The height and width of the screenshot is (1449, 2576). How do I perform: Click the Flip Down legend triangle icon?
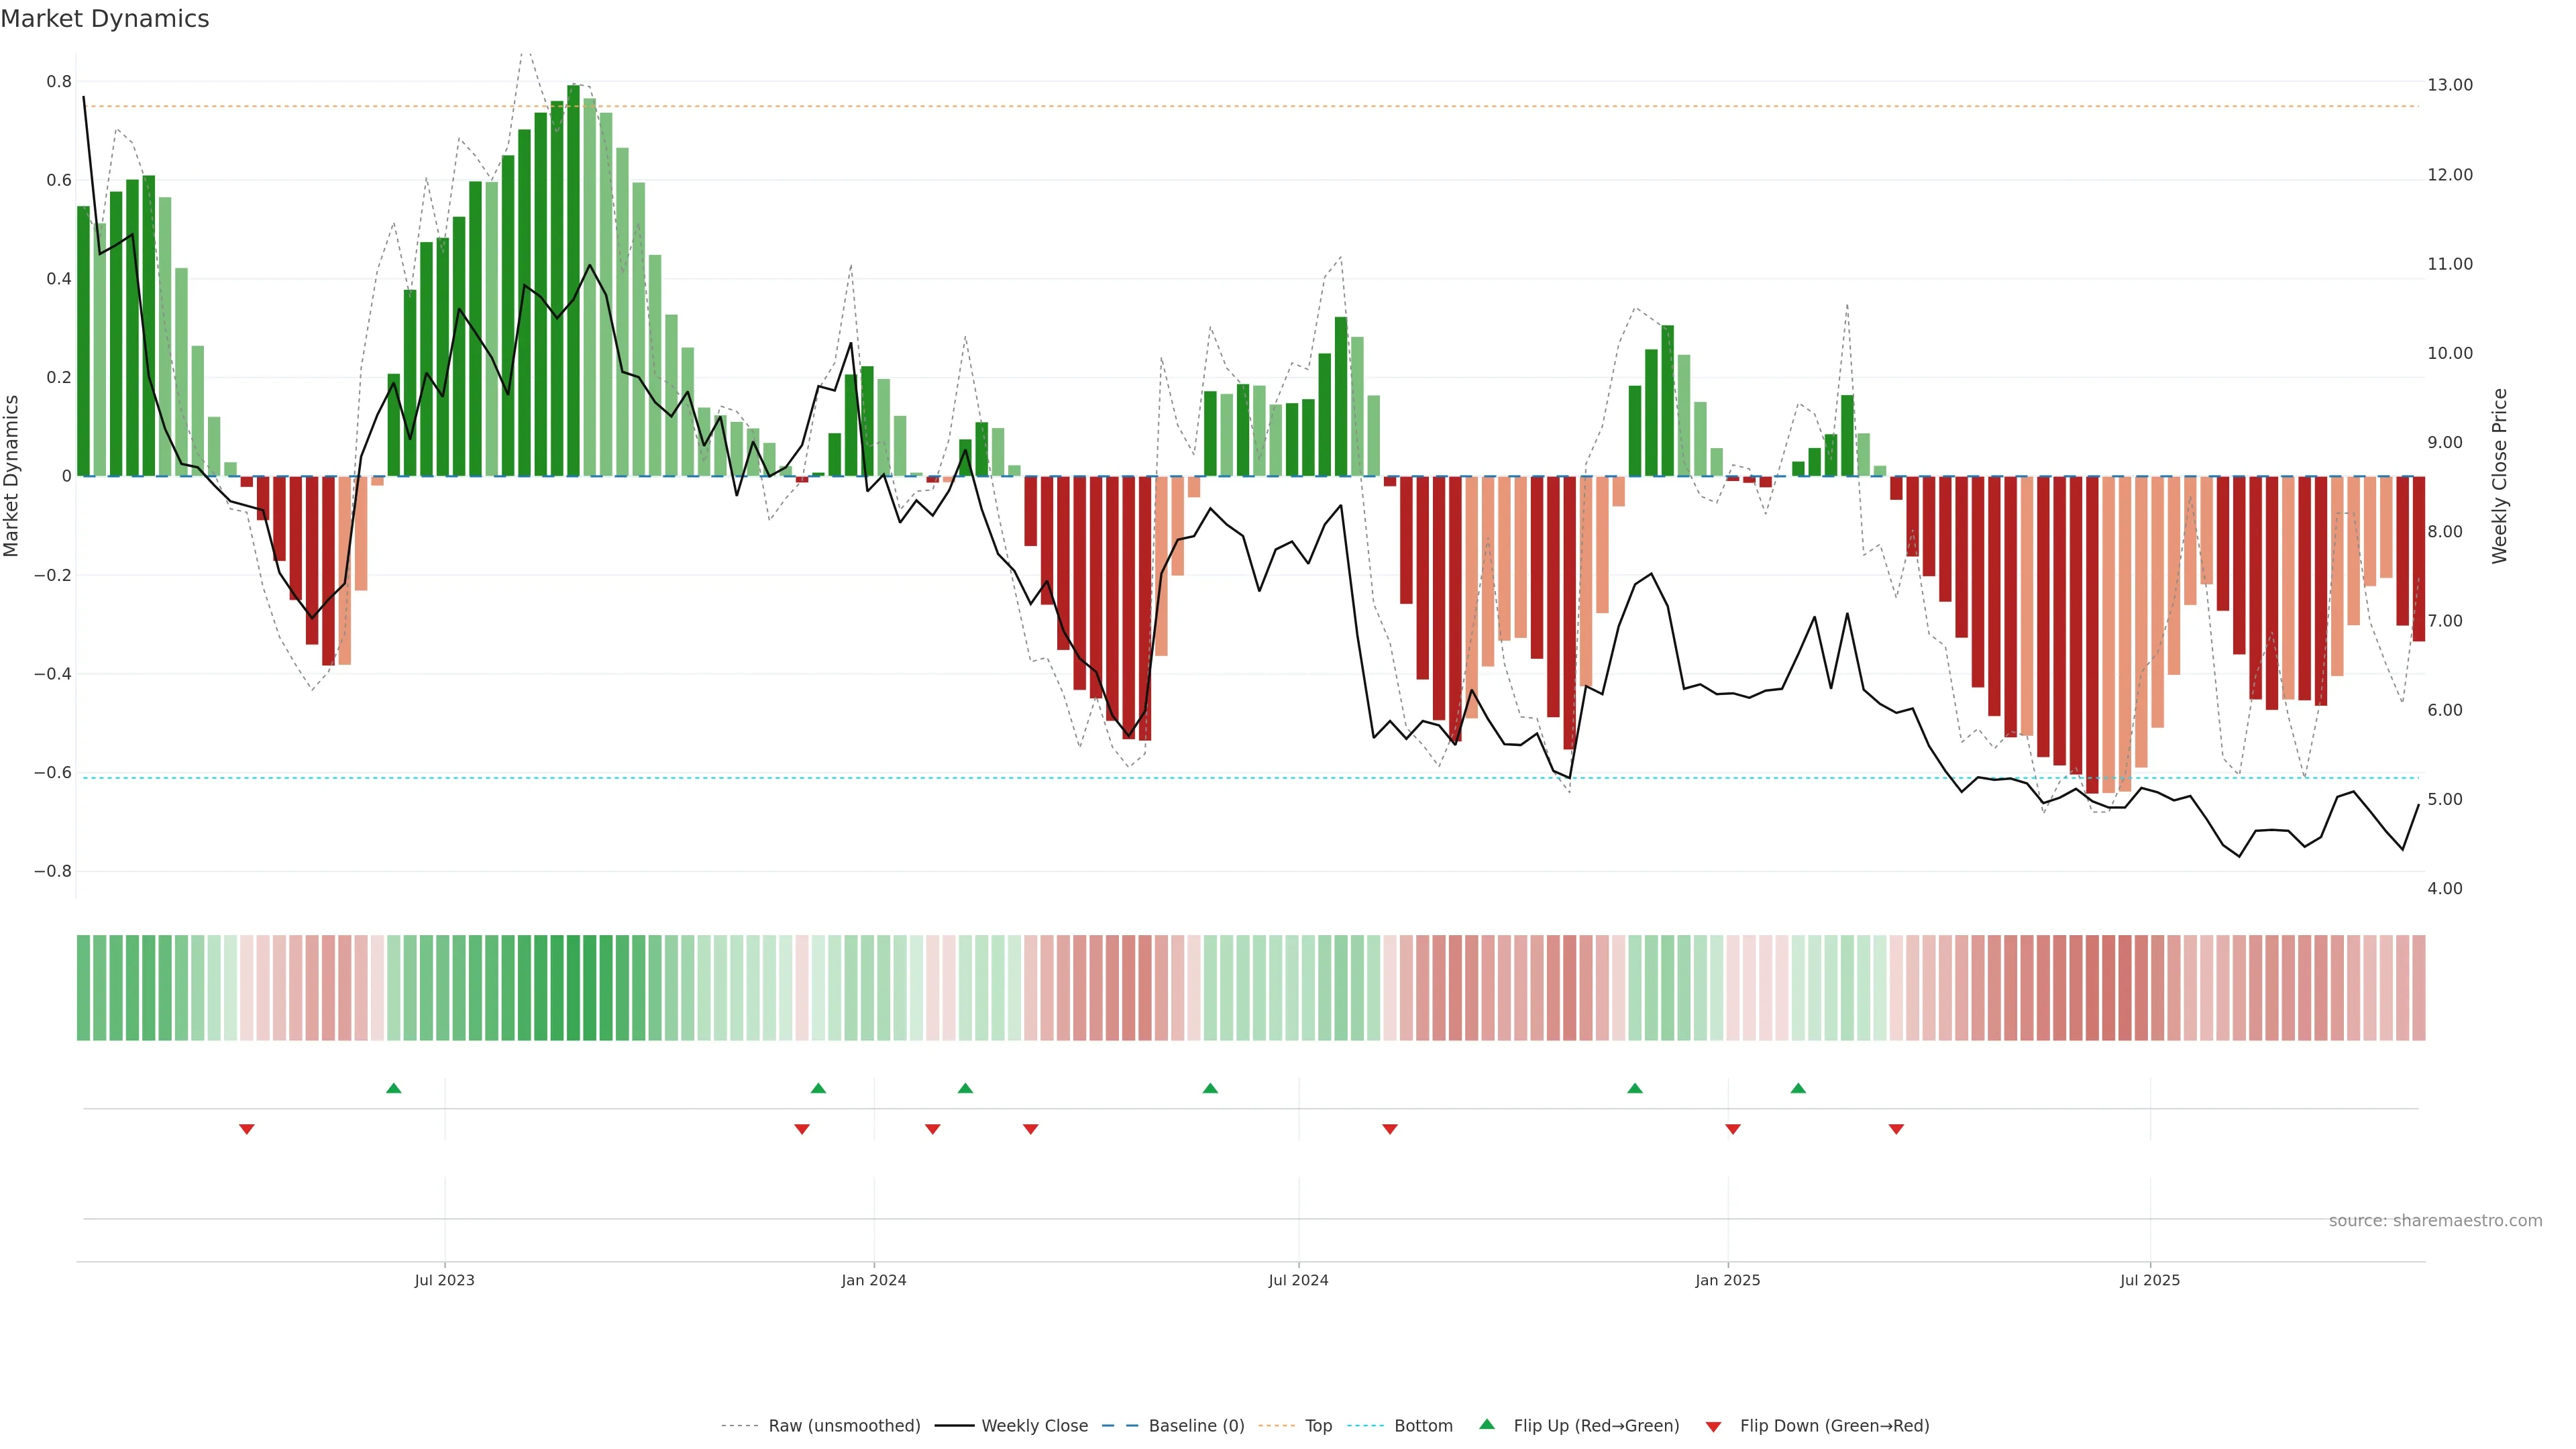pyautogui.click(x=1713, y=1426)
